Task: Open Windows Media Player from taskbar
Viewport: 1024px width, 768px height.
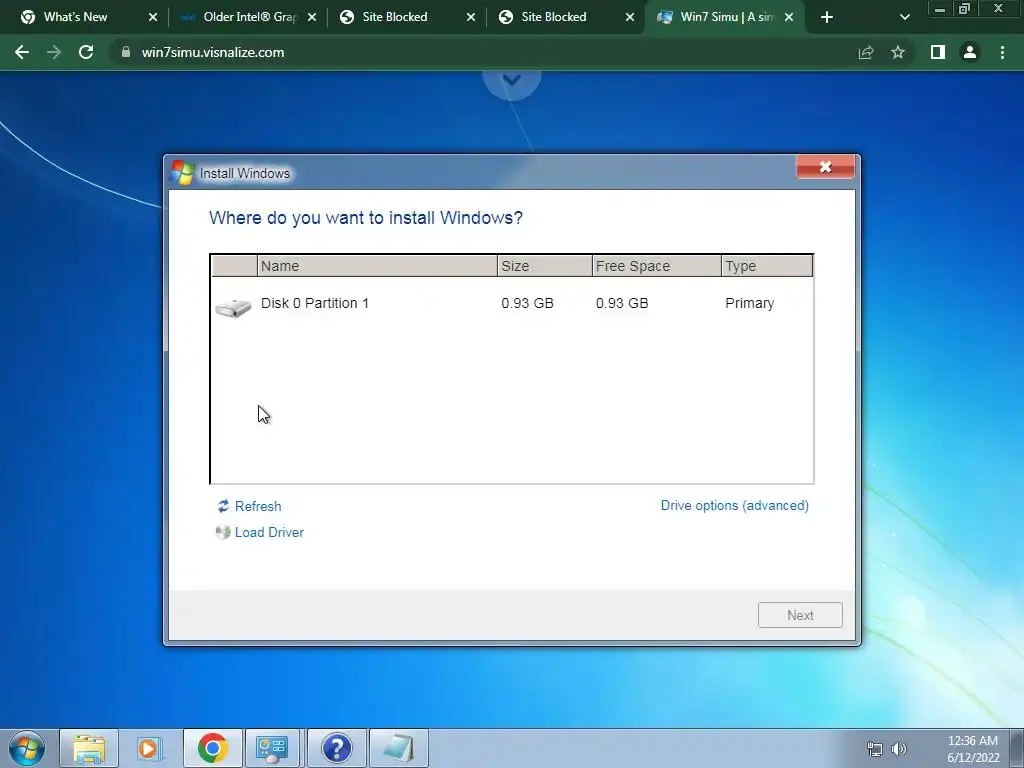Action: [x=150, y=748]
